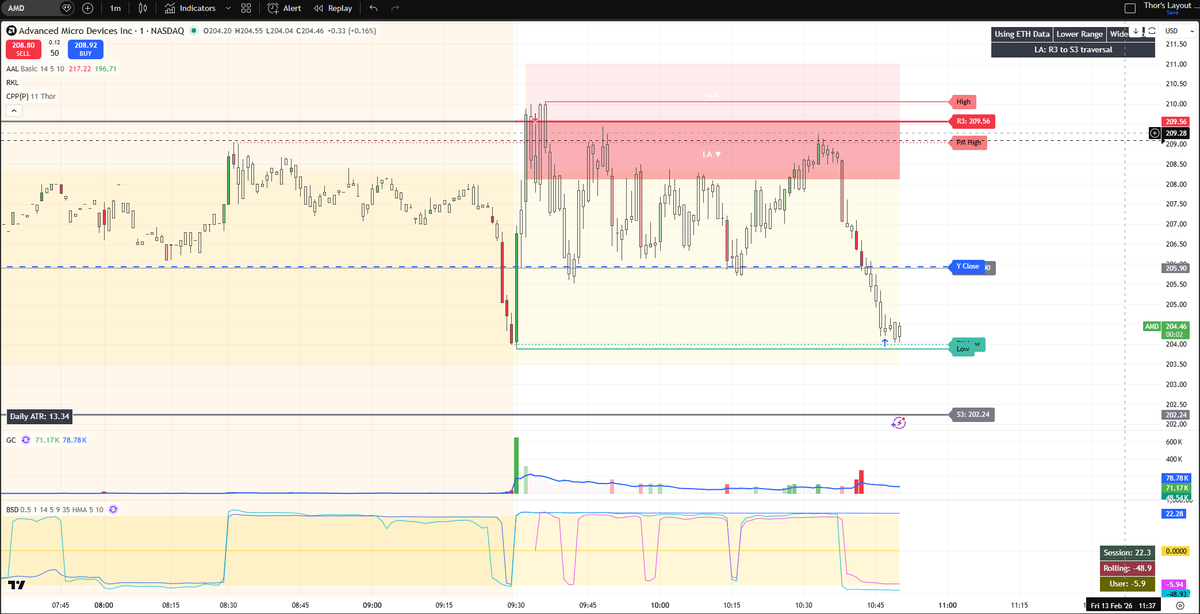Undo the last chart action

374,8
